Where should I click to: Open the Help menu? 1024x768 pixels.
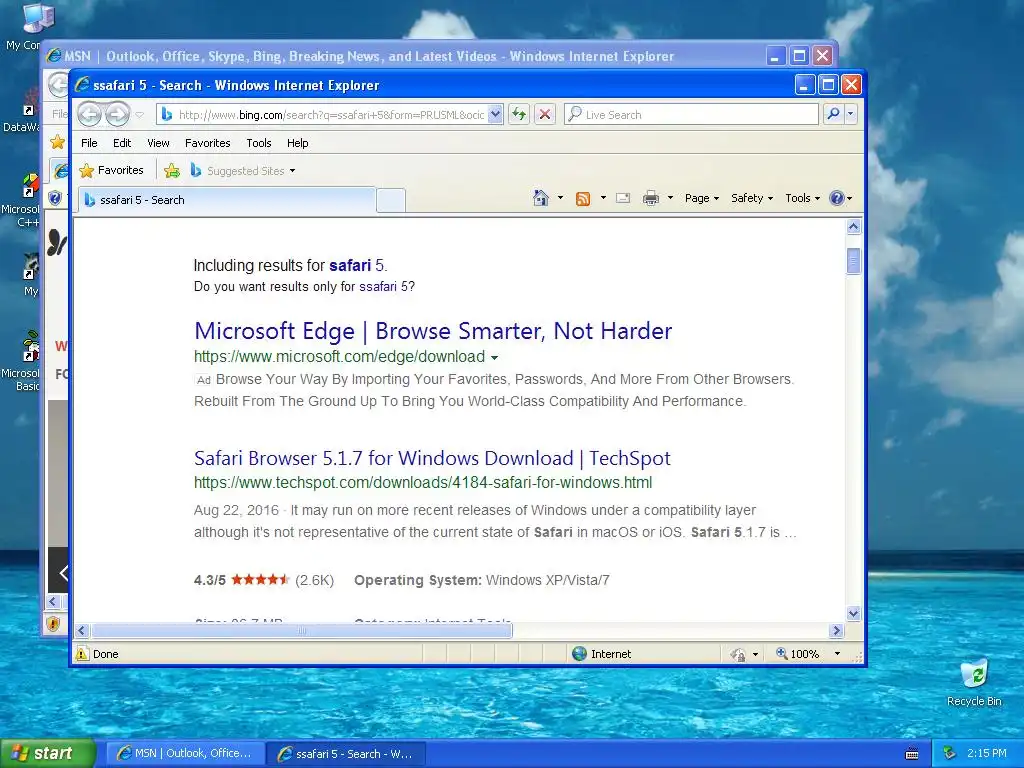[298, 143]
